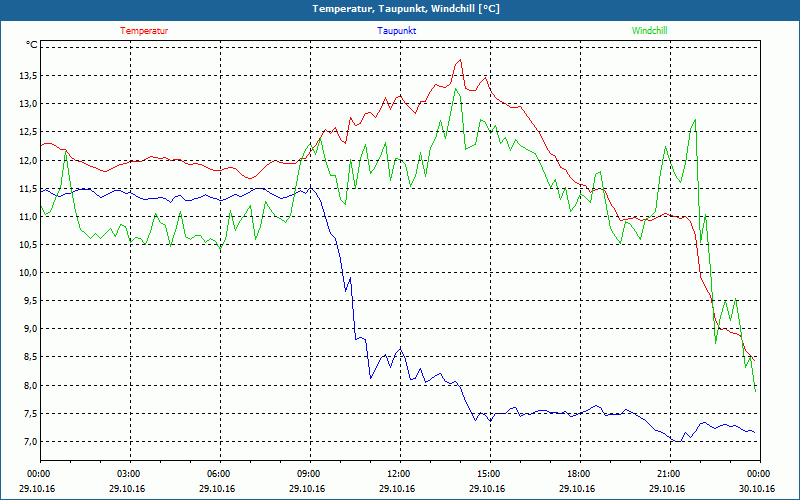Click the blue dew point minimum near 21:00
This screenshot has height=500, width=800.
click(x=678, y=441)
